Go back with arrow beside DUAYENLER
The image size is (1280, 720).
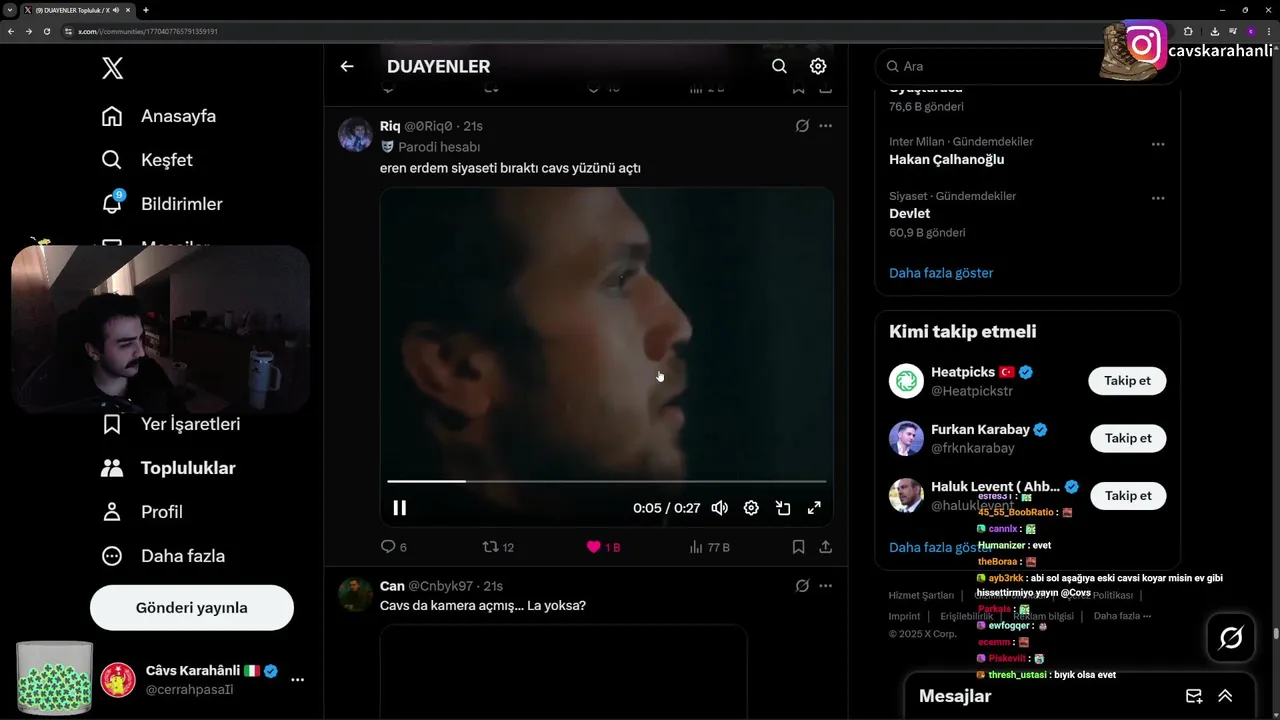pos(347,66)
